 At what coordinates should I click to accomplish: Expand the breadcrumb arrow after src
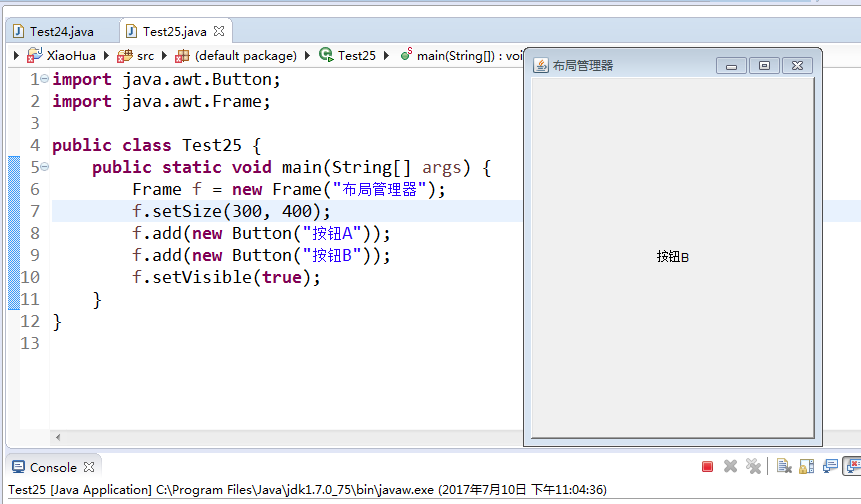pos(164,55)
